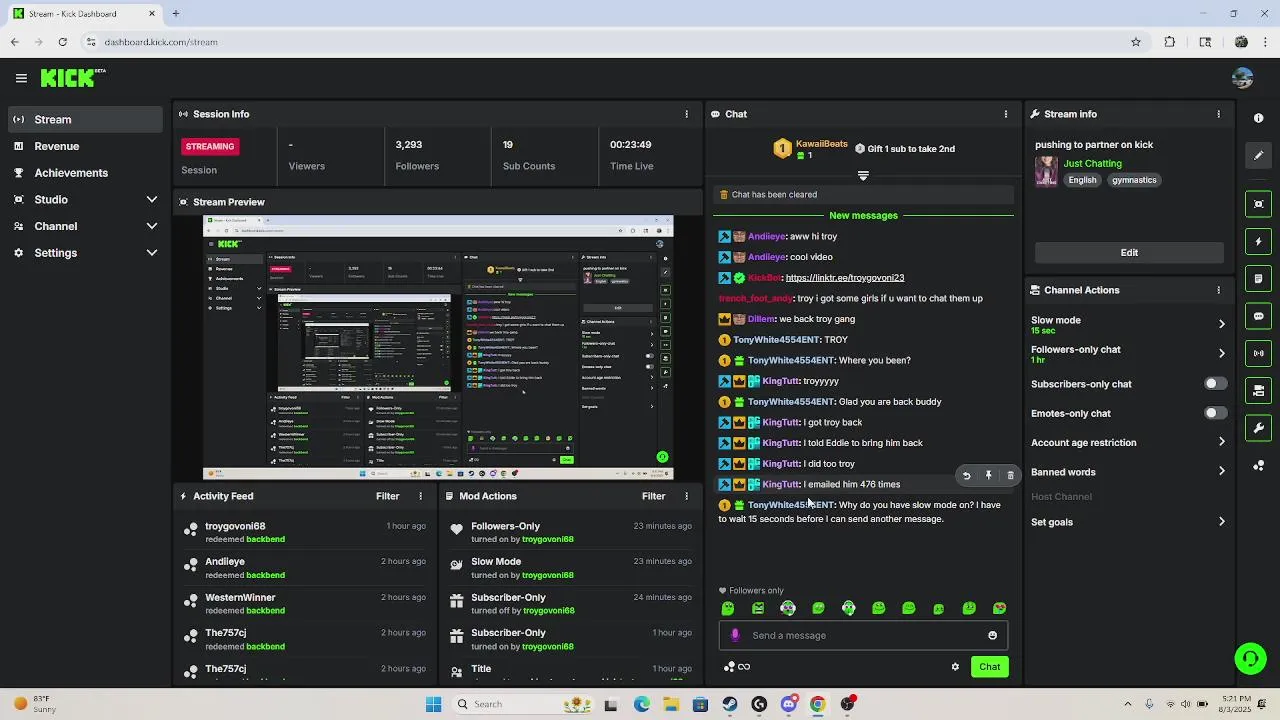
Task: Open Channel Actions three-dot menu
Action: click(1218, 290)
